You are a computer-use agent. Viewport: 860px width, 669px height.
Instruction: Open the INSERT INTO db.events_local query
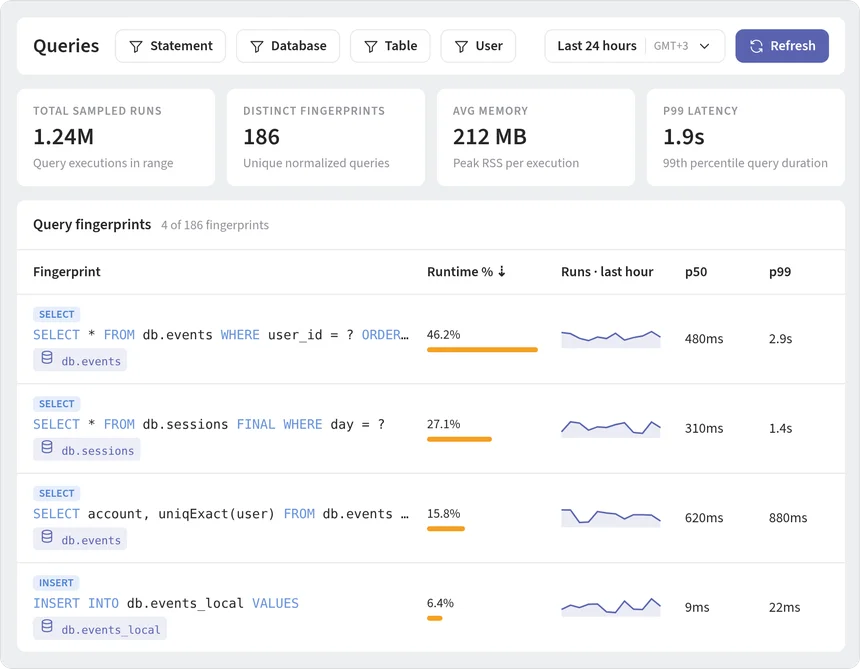166,603
